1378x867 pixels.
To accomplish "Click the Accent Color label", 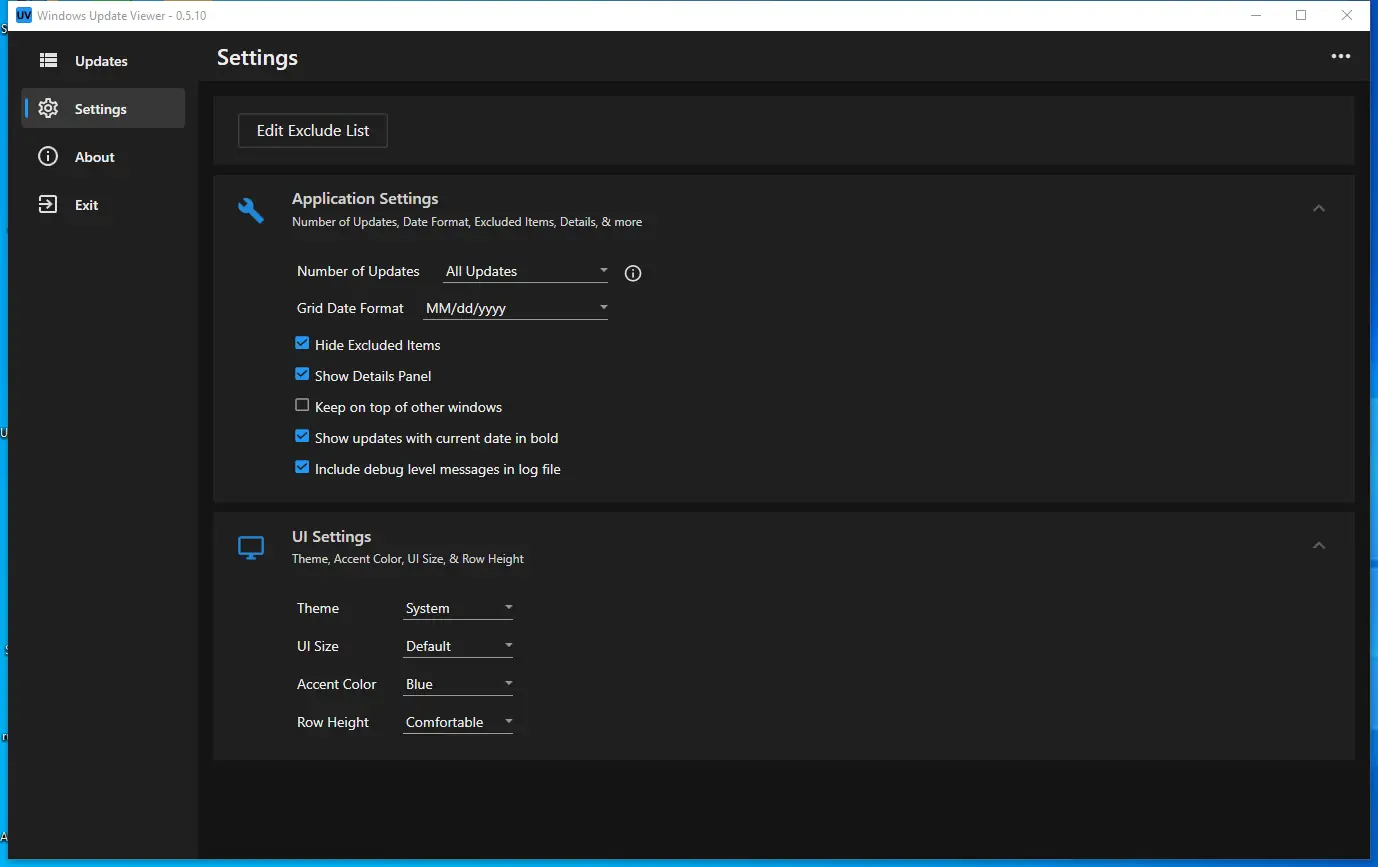I will 337,685.
